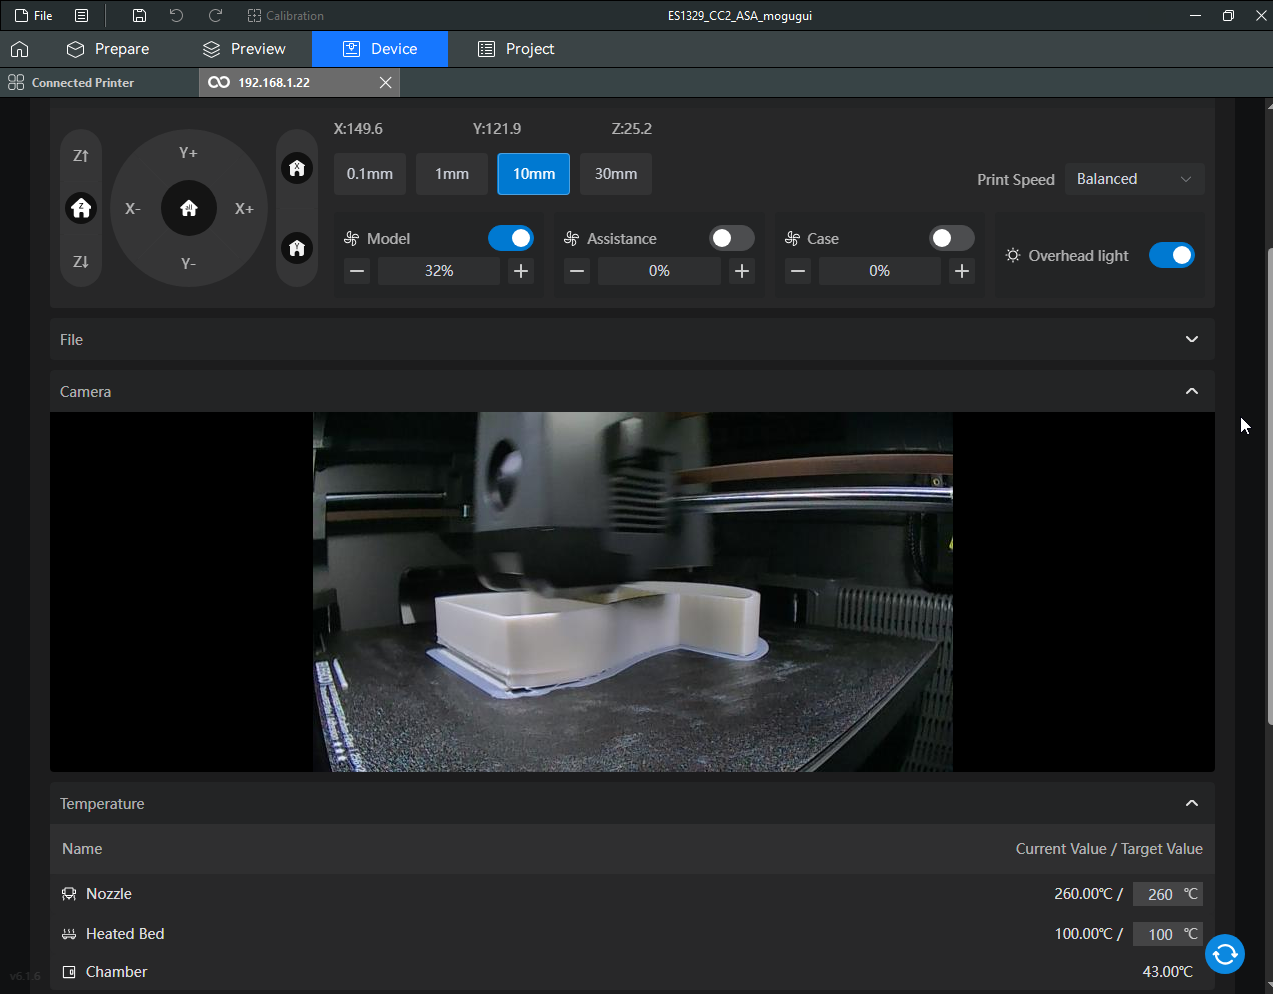This screenshot has width=1273, height=994.
Task: Click the blue refresh icon at bottom right
Action: pos(1224,954)
